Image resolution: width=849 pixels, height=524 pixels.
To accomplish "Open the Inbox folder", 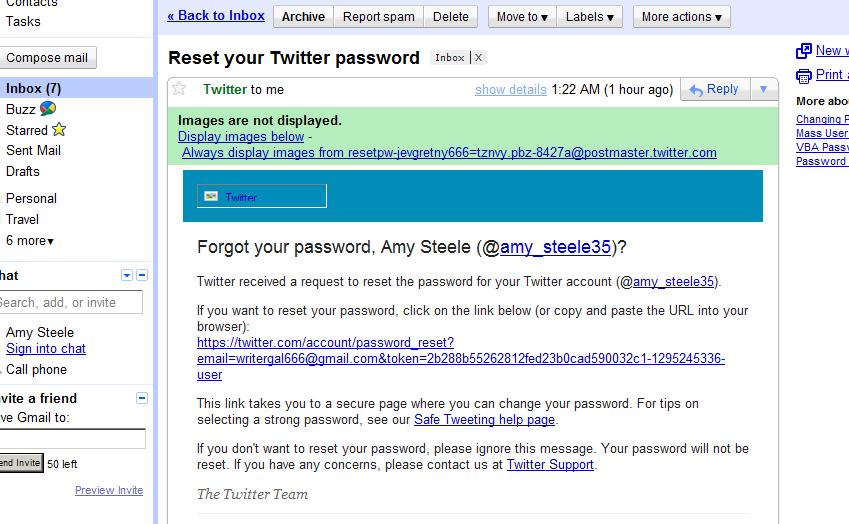I will click(33, 89).
